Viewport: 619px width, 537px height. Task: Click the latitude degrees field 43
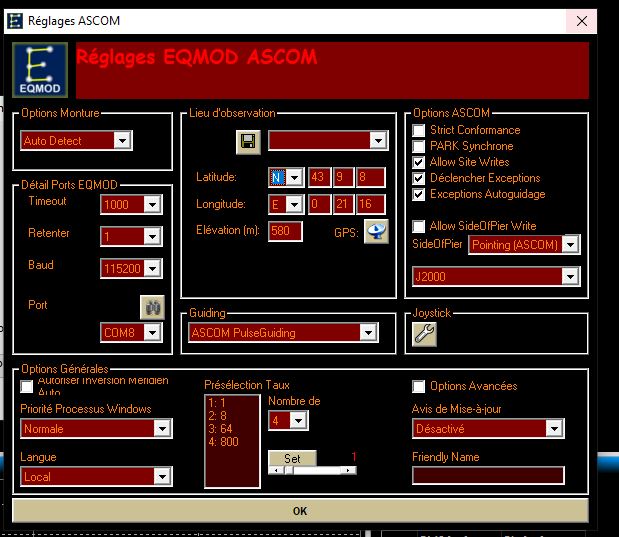(x=319, y=177)
